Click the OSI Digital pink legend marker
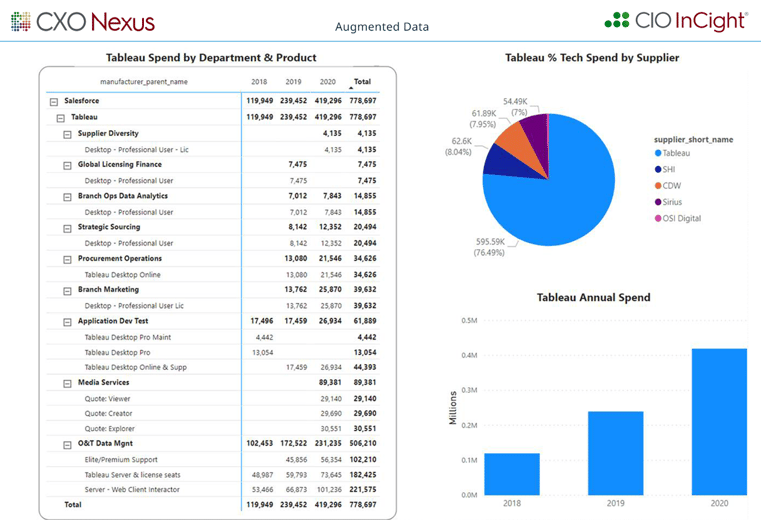 click(658, 216)
